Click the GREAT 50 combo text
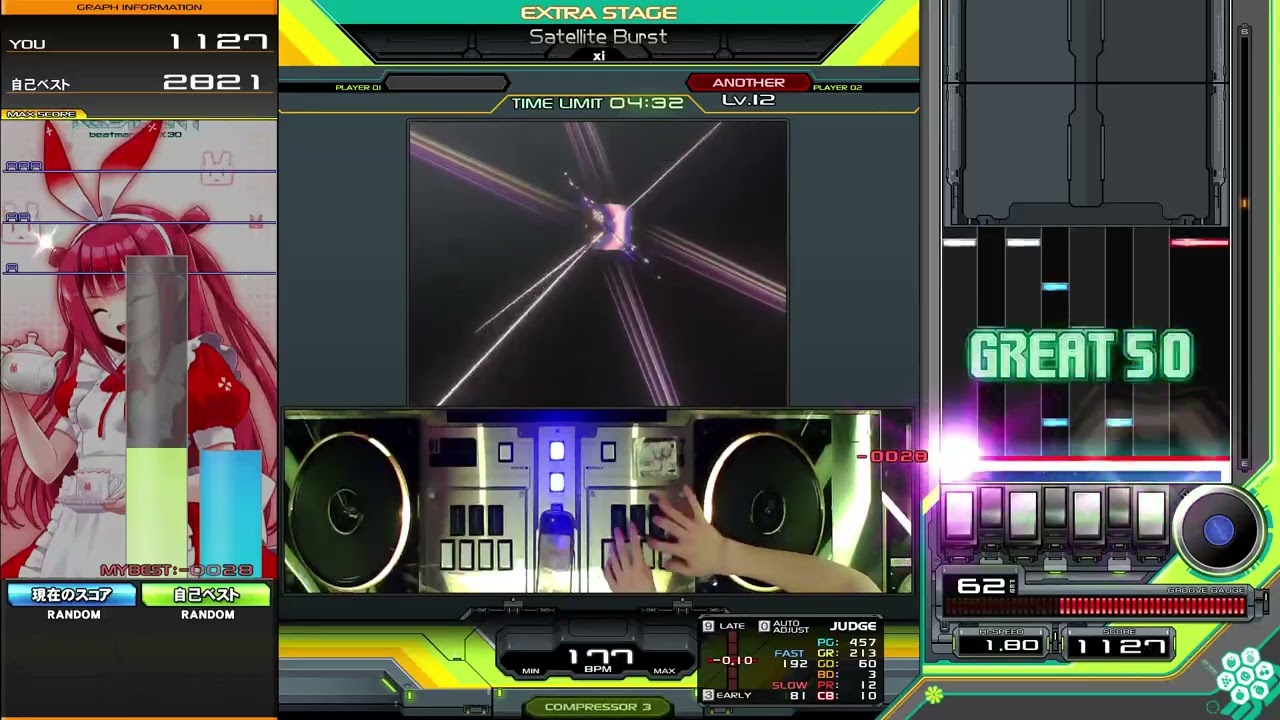The width and height of the screenshot is (1280, 720). [x=1081, y=357]
